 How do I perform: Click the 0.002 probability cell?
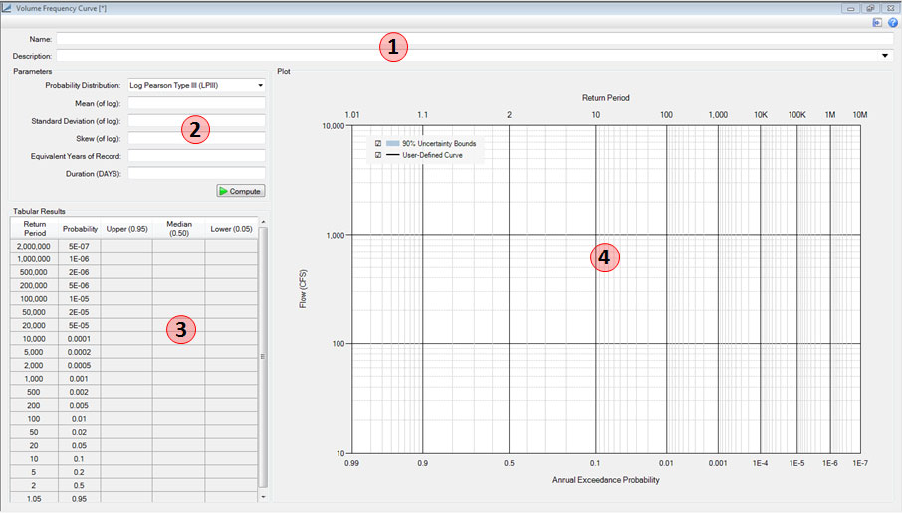[x=79, y=392]
